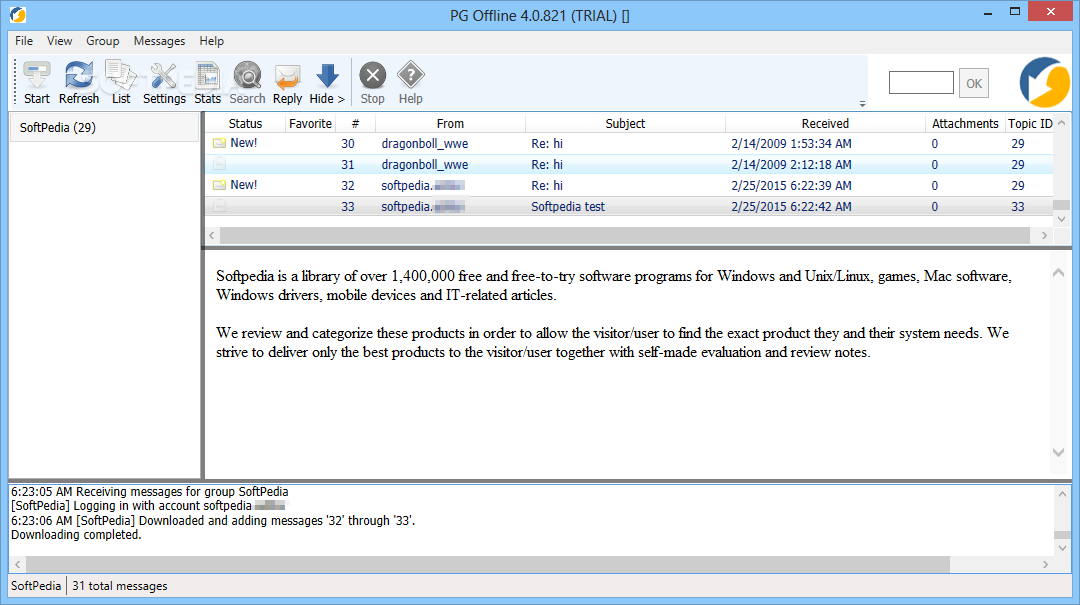Image resolution: width=1080 pixels, height=605 pixels.
Task: Click the log panel's horizontal scrollbar
Action: tap(488, 564)
